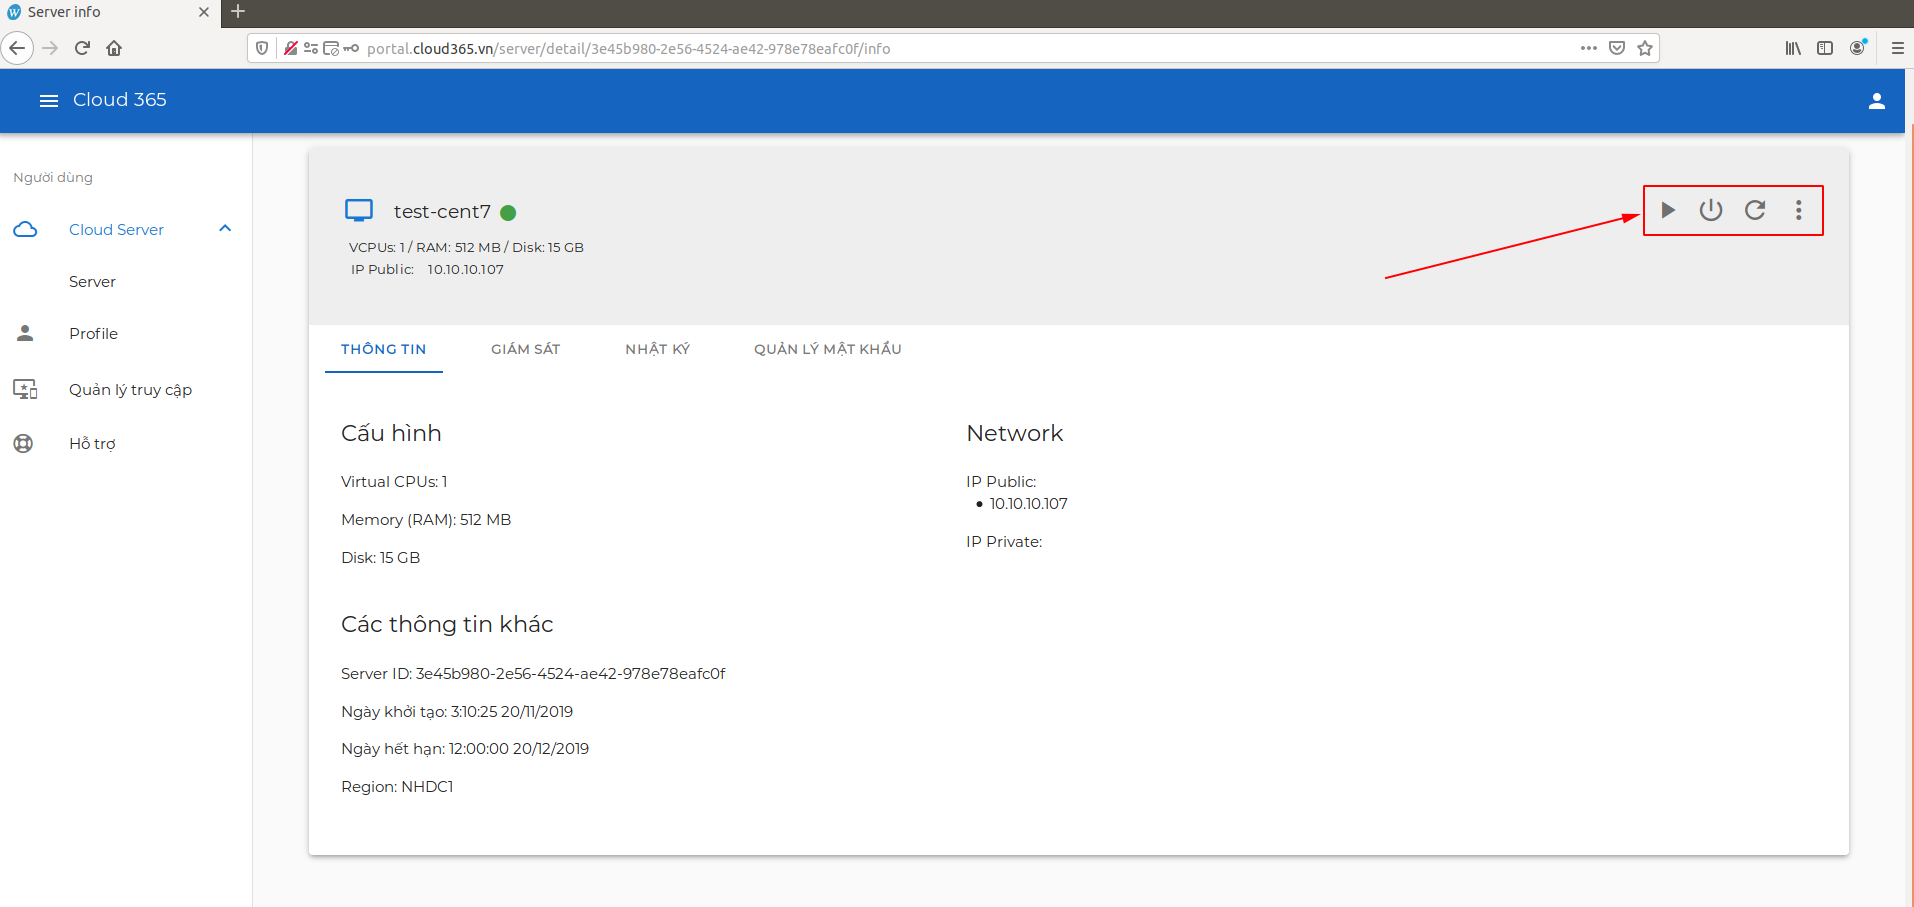
Task: Toggle the browser sidebar icon
Action: click(x=1825, y=48)
